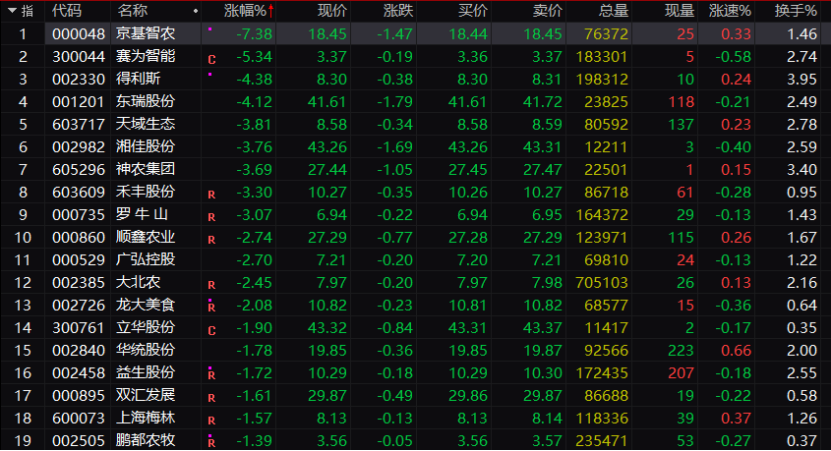Select stock name 上海梅林

tap(145, 418)
